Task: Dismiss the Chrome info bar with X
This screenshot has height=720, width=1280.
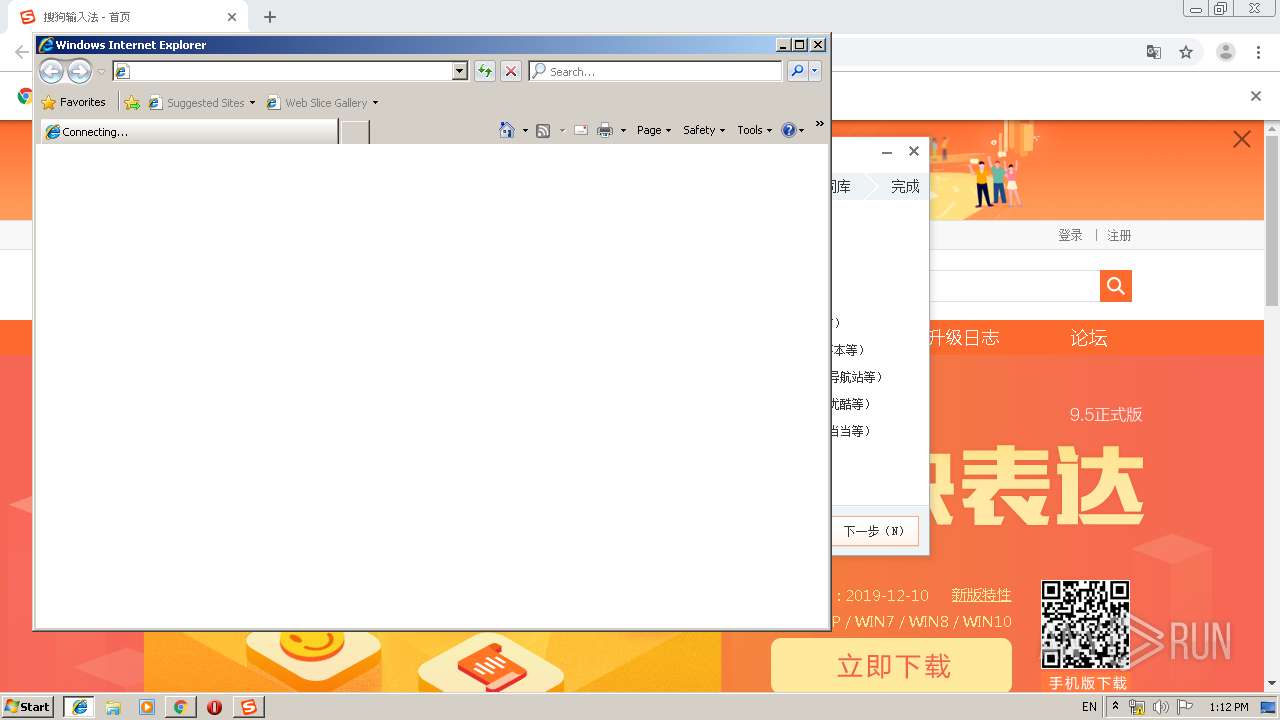Action: [x=1256, y=96]
